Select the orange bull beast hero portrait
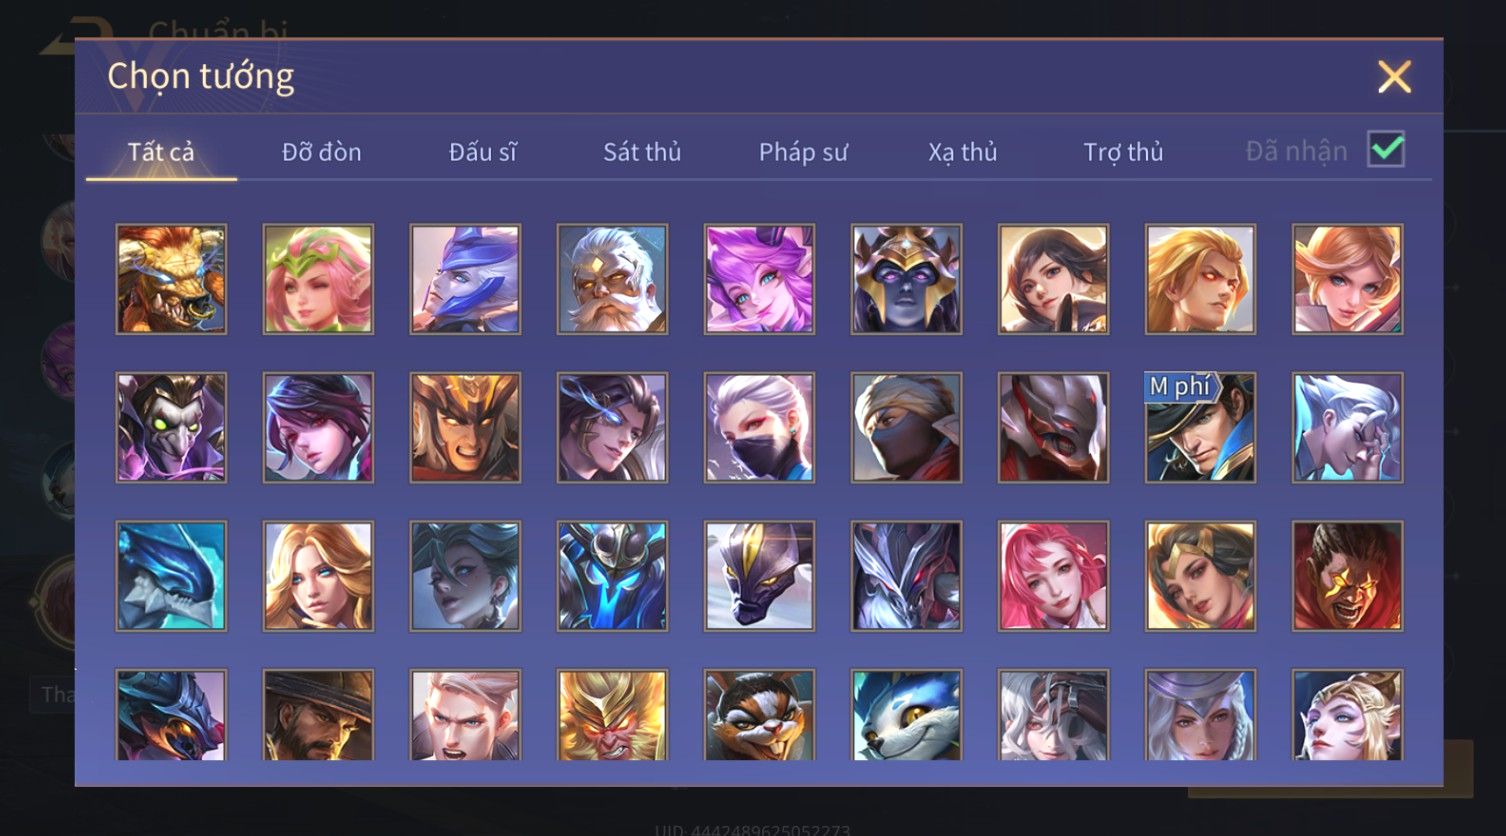Image resolution: width=1506 pixels, height=836 pixels. (x=171, y=279)
